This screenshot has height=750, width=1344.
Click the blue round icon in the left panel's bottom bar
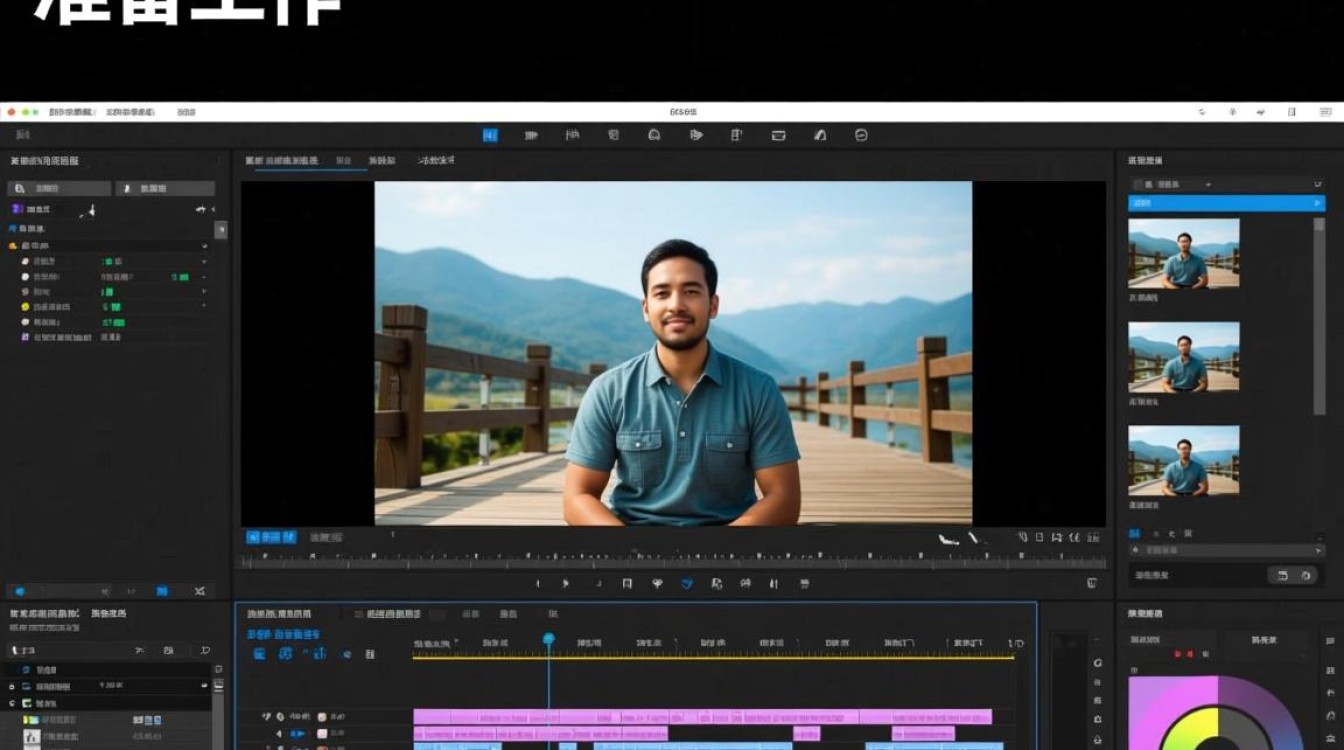pos(19,591)
